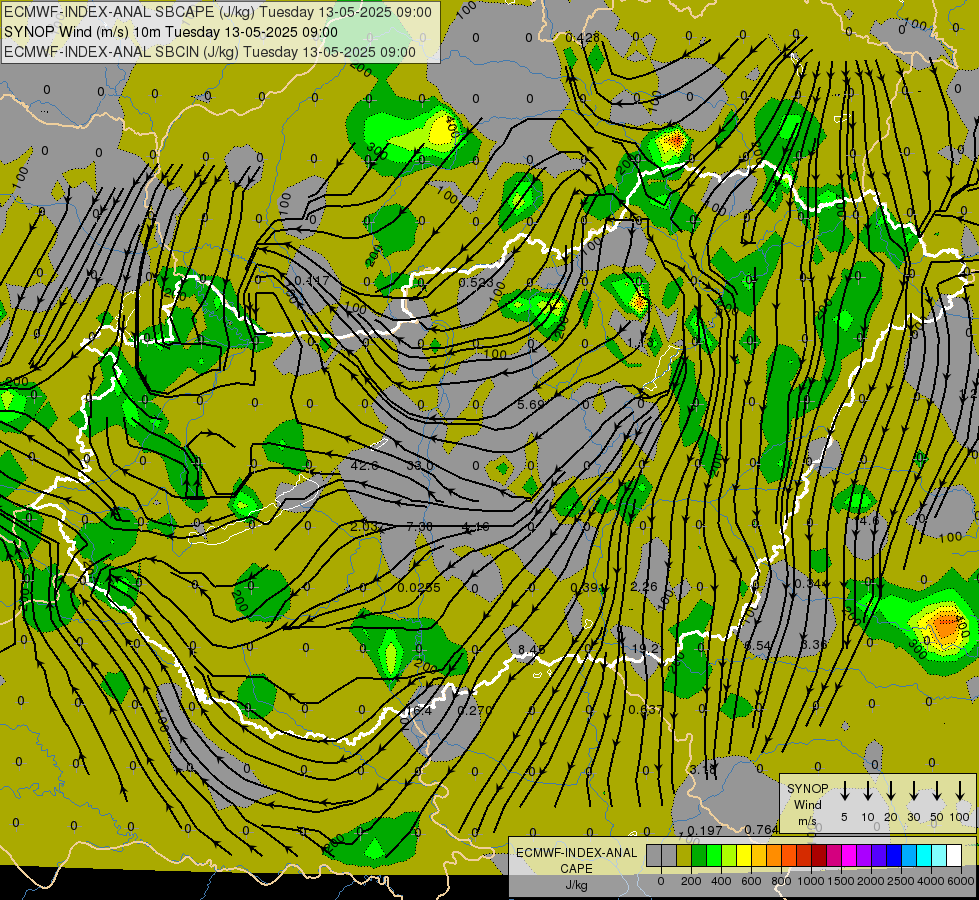
Task: Click the dark red CAPE legend swatch
Action: point(819,855)
